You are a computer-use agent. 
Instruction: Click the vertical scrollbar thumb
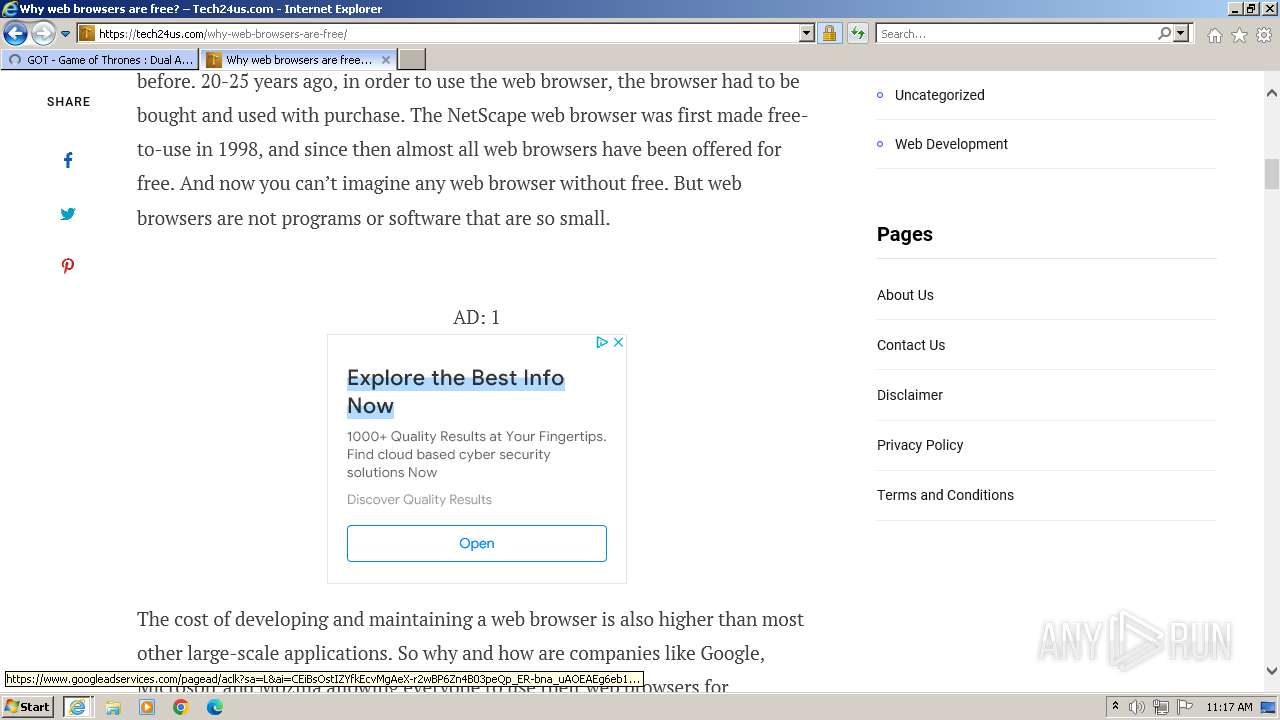tap(1272, 174)
